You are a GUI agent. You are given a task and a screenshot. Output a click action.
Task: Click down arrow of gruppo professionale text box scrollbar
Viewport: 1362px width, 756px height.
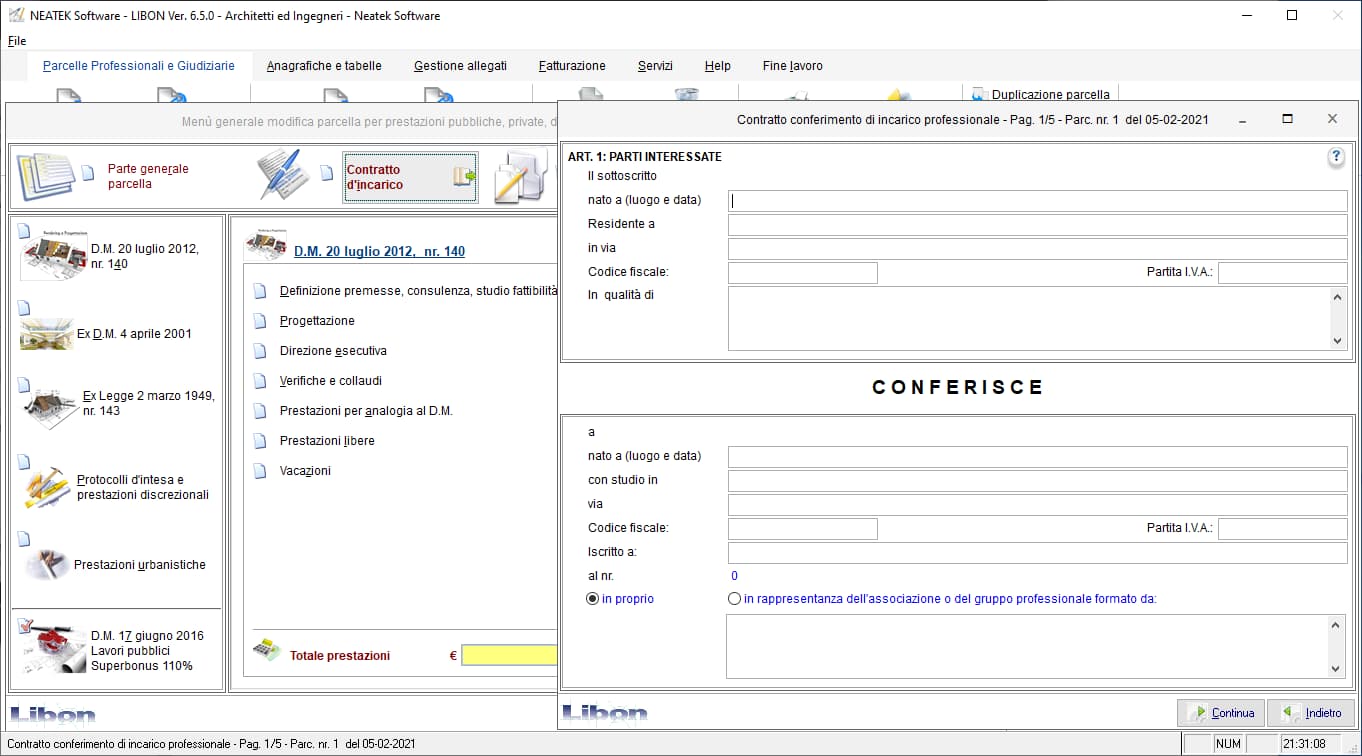pyautogui.click(x=1337, y=669)
